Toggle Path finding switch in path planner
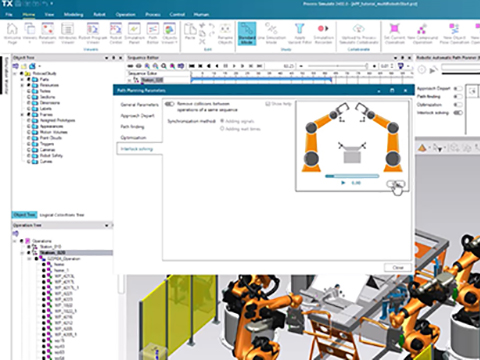The height and width of the screenshot is (360, 480). [x=458, y=96]
